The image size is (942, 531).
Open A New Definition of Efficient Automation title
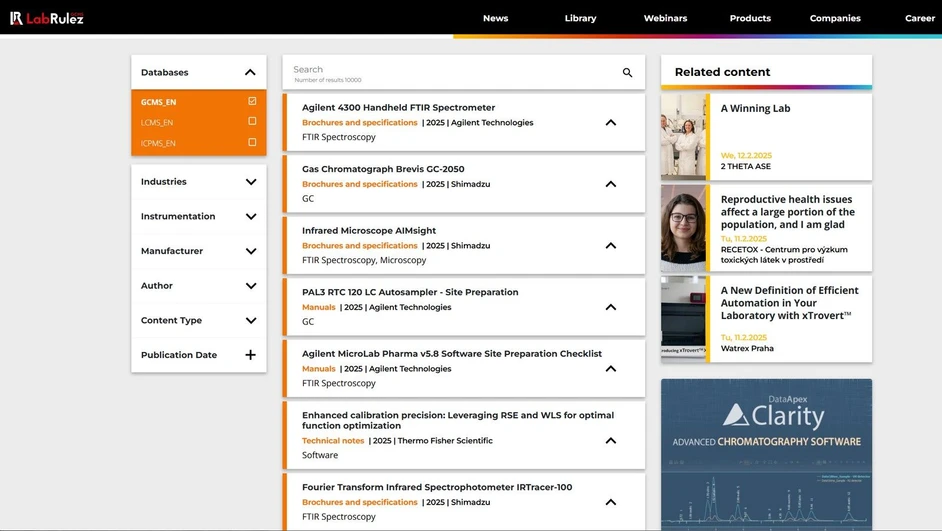(x=789, y=303)
